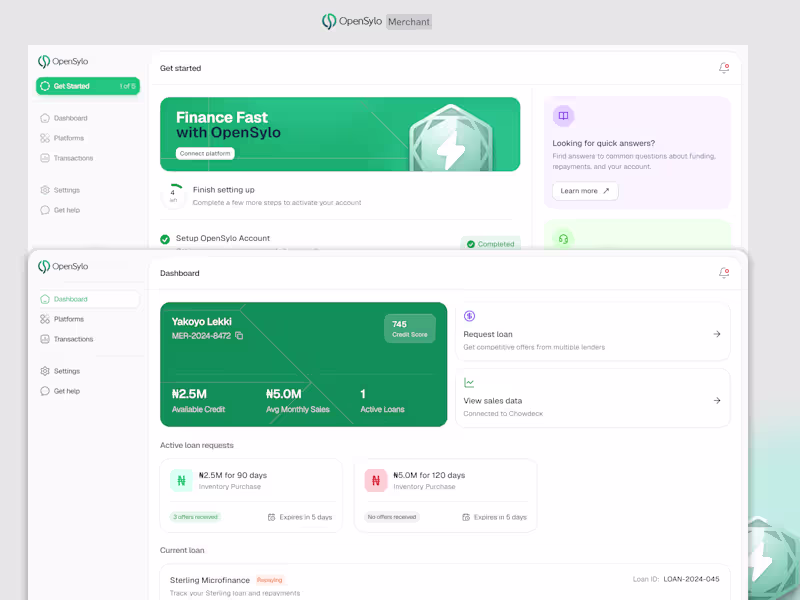Click the setup progress ring showing 4 left

[x=173, y=195]
